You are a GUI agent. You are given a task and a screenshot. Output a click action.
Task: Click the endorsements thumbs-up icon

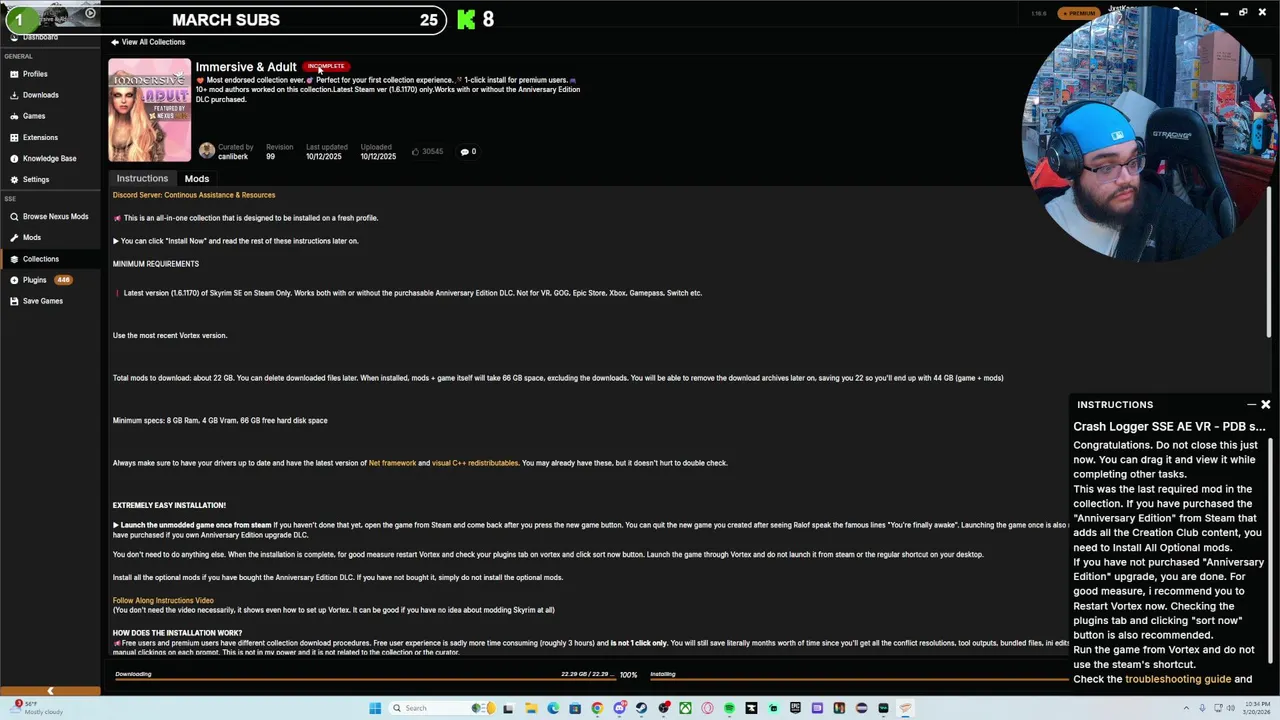click(x=415, y=152)
